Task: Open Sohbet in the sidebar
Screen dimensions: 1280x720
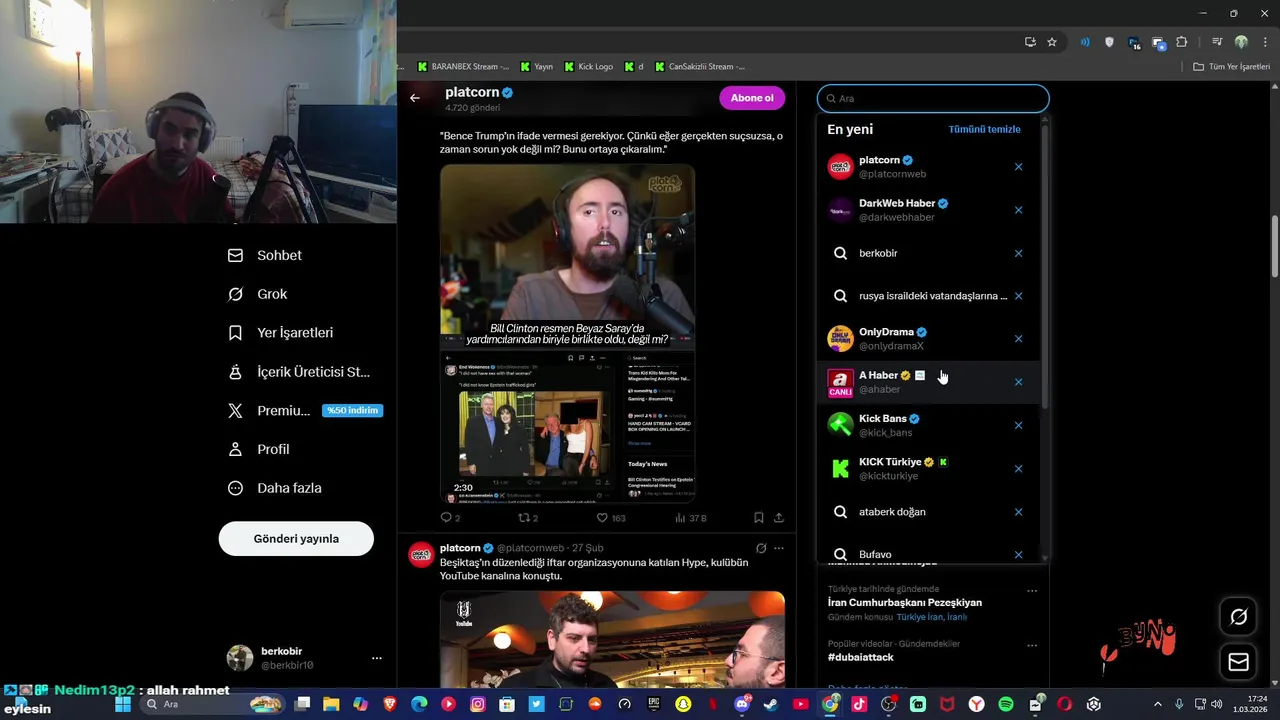Action: click(265, 255)
